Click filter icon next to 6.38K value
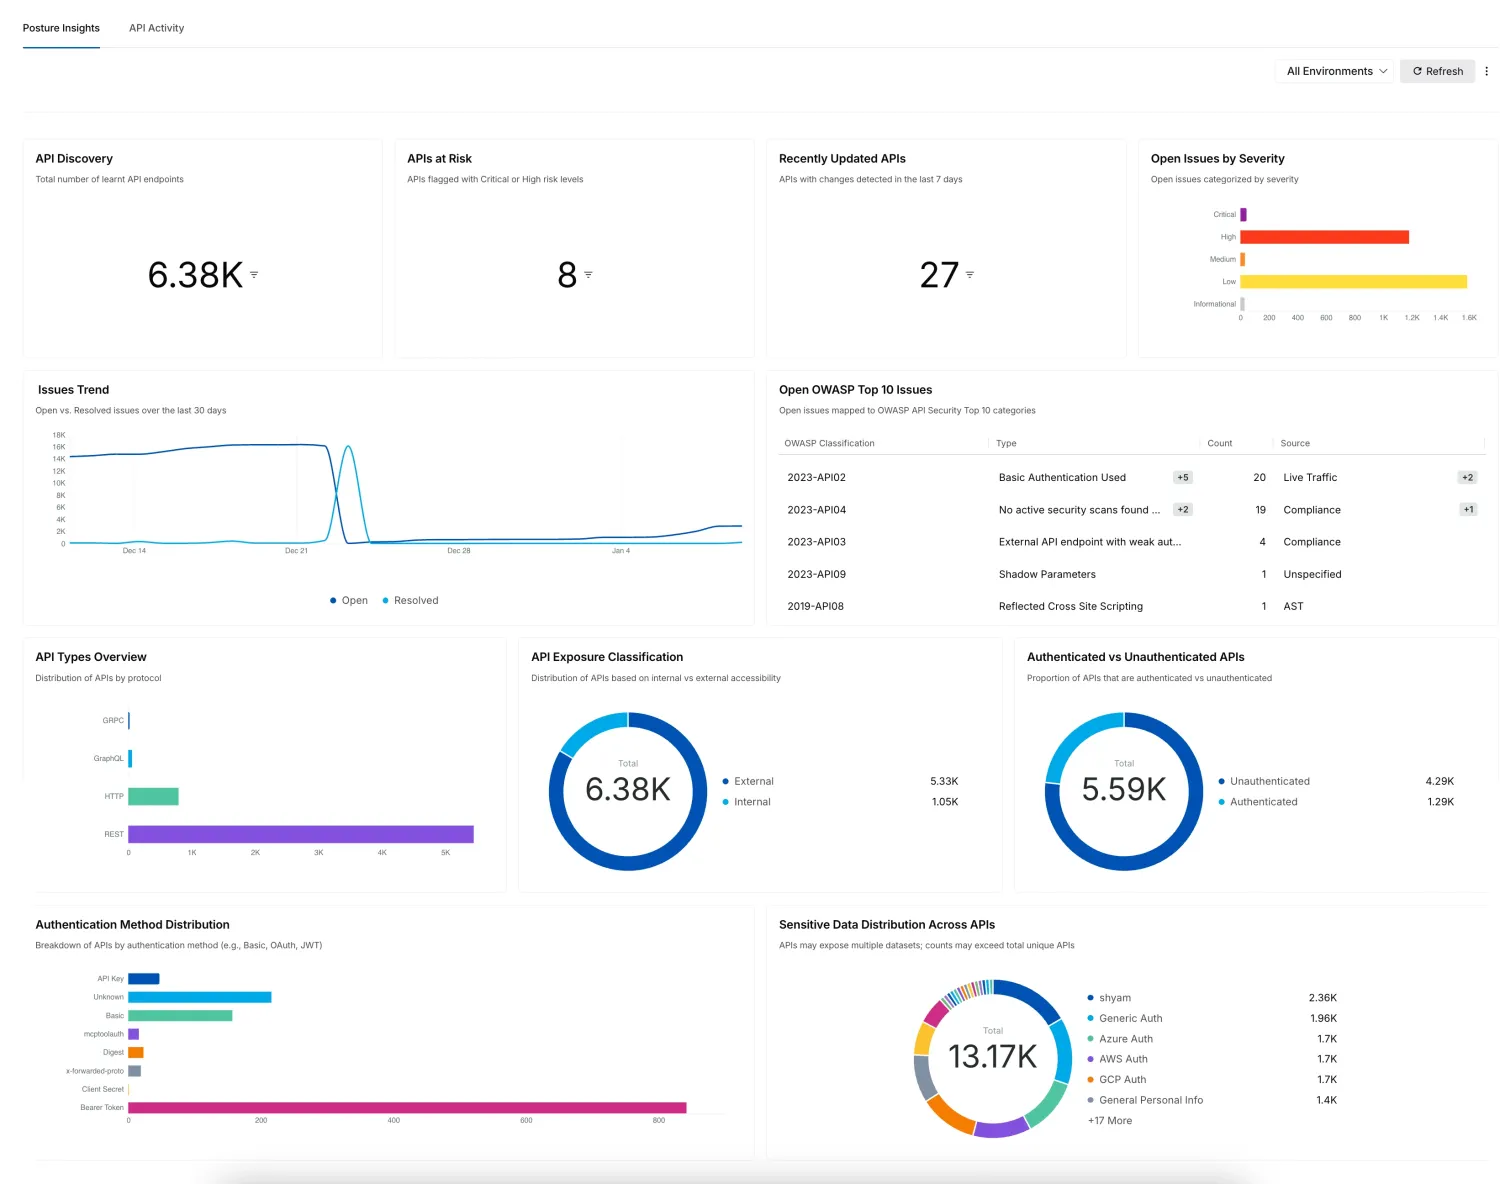The image size is (1500, 1184). pos(254,274)
